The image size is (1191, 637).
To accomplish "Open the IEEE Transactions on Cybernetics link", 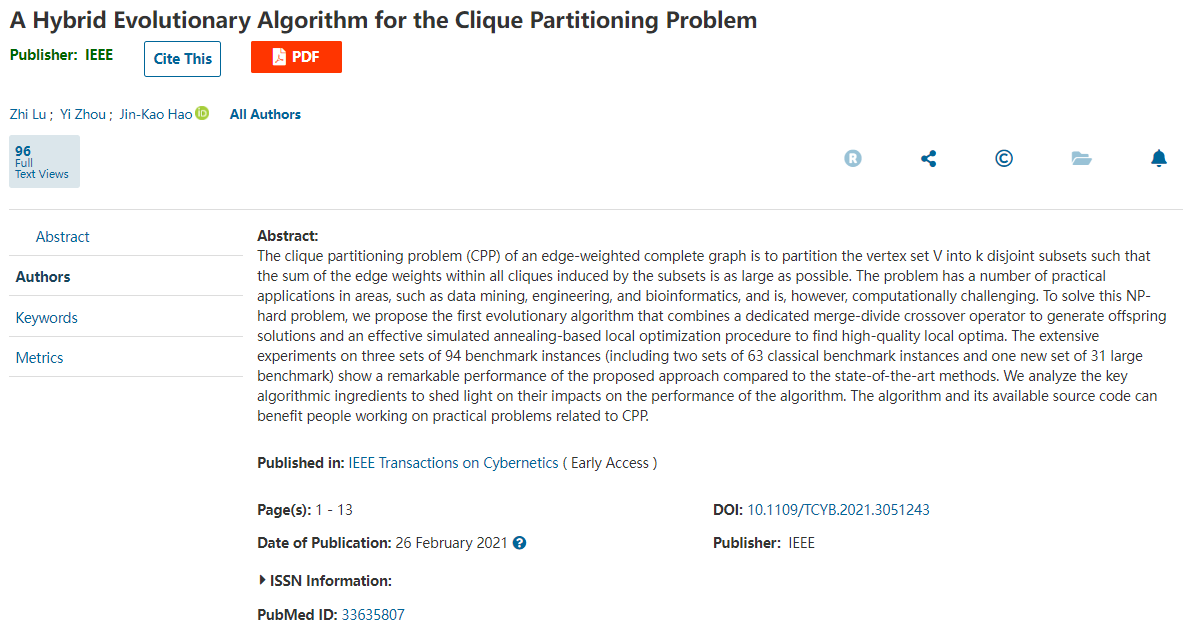I will click(x=453, y=463).
